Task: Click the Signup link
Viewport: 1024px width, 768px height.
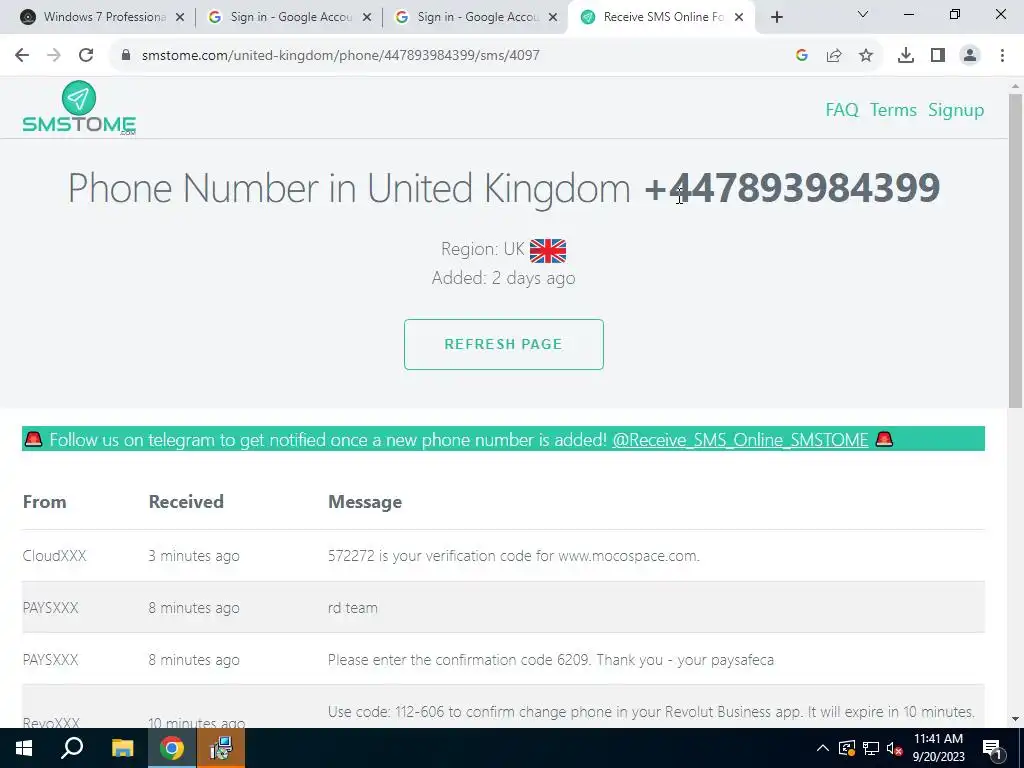Action: [956, 110]
